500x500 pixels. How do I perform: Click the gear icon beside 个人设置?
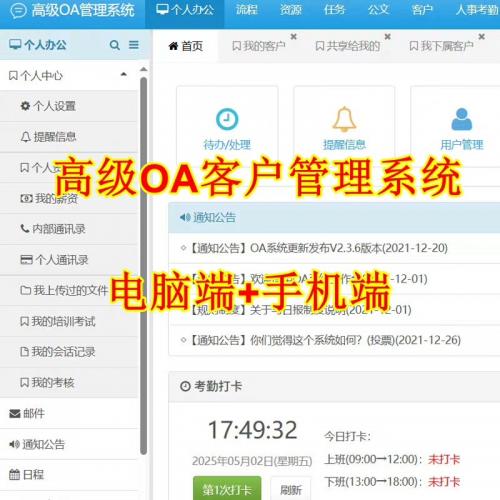tap(25, 106)
